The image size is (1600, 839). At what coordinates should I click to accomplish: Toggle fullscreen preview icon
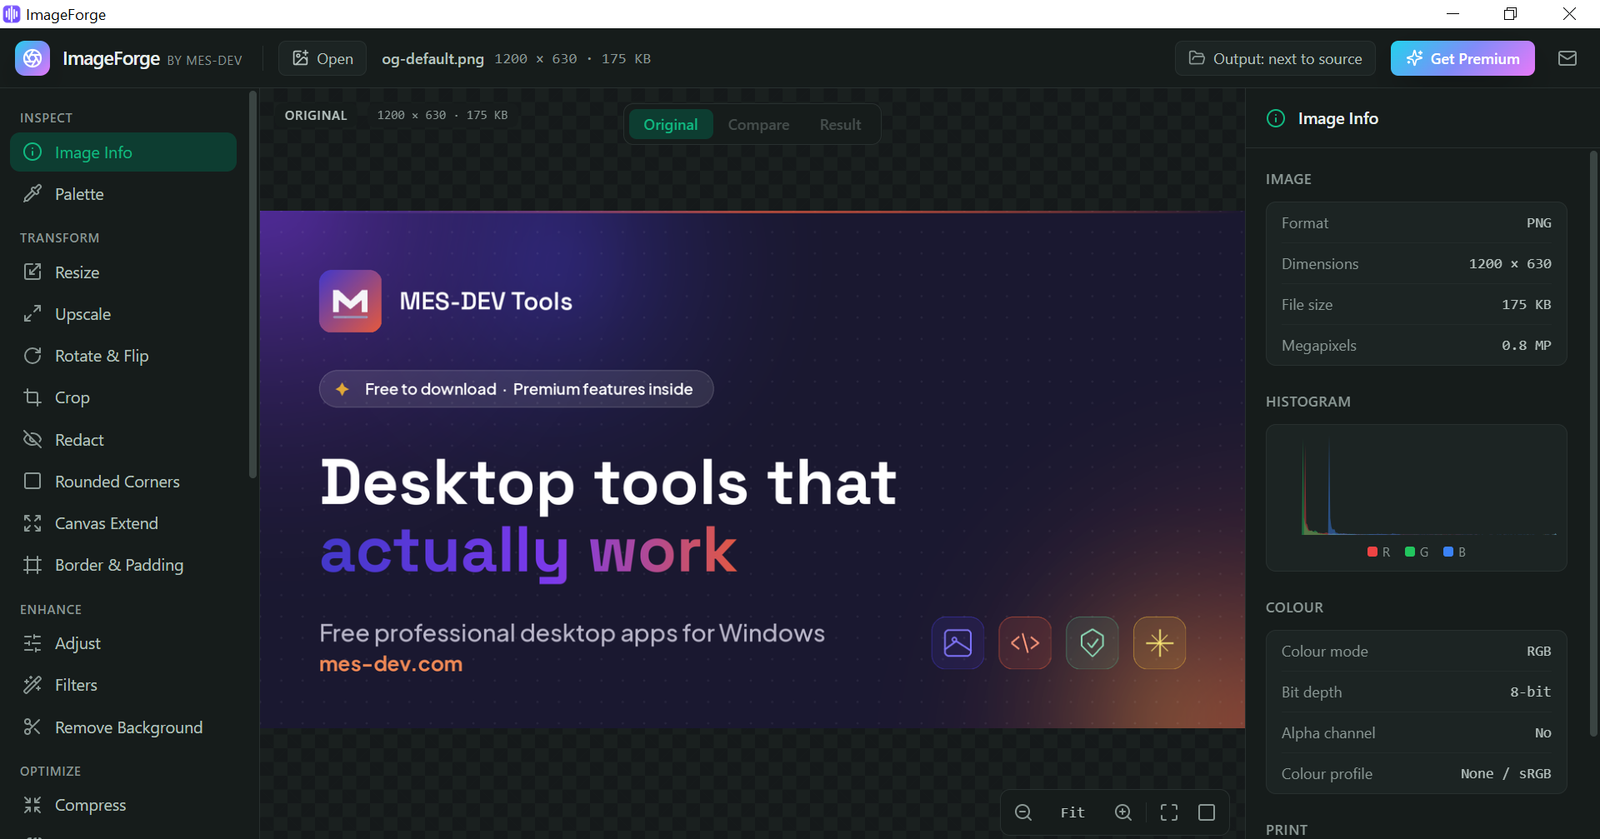click(x=1169, y=812)
